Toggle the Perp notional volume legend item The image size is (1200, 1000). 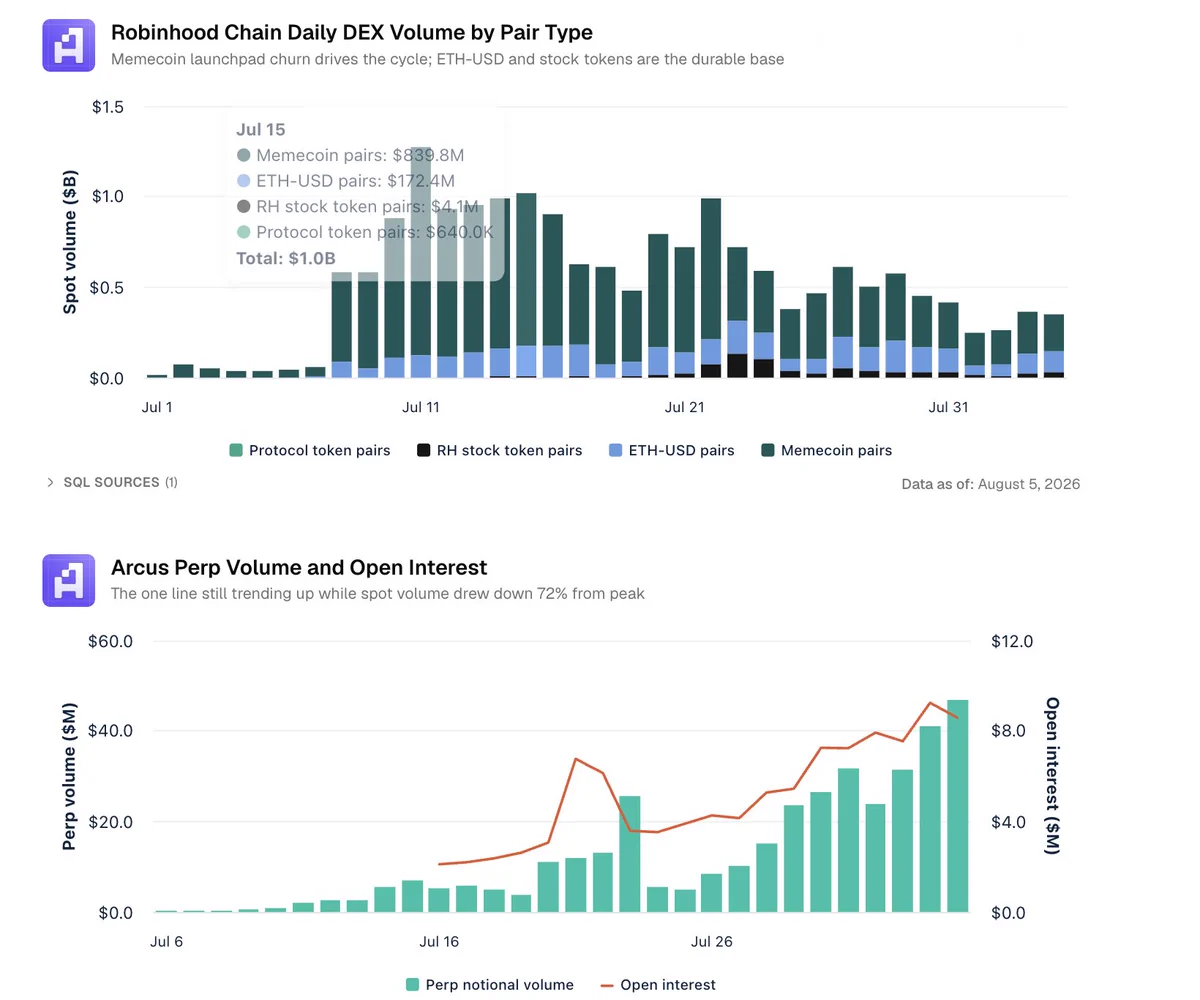[489, 985]
